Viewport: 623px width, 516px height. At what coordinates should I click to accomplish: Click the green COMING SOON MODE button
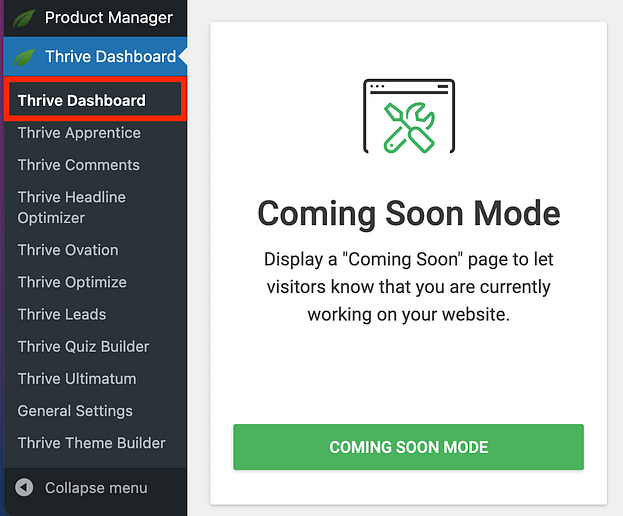pos(408,447)
